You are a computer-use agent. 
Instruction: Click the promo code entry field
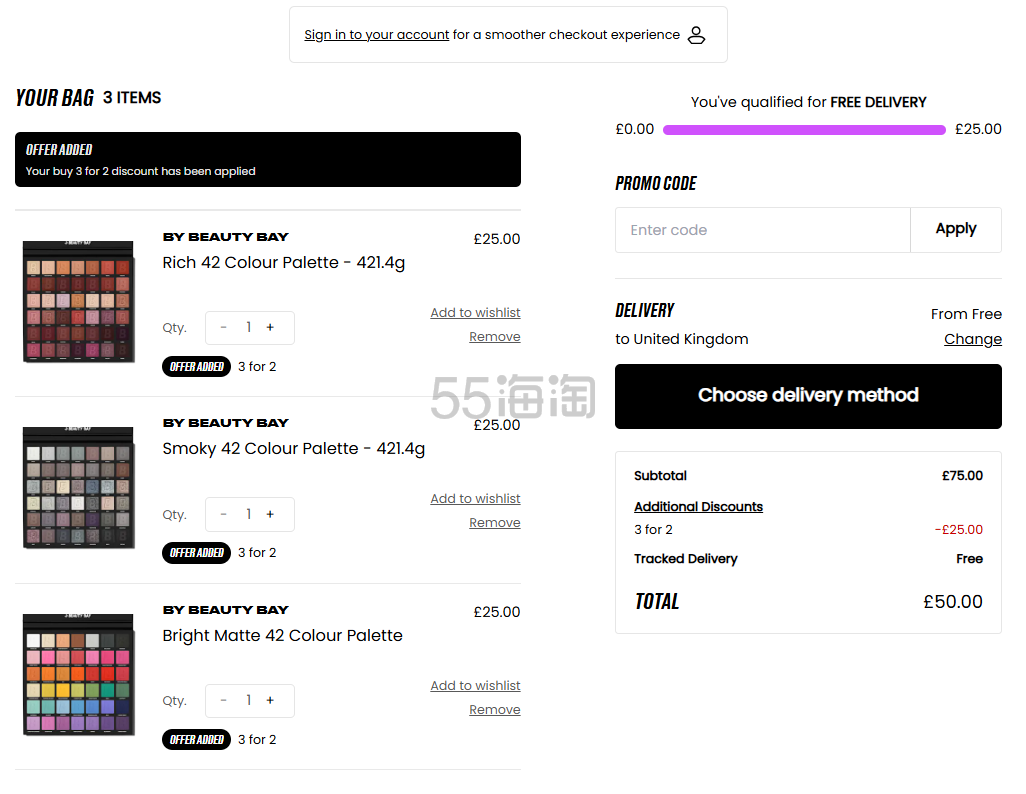pos(762,230)
